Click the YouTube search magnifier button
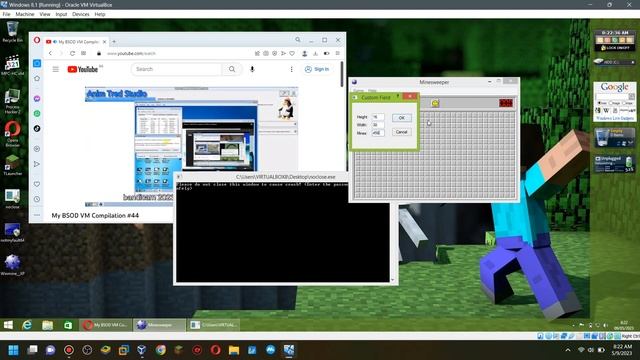The height and width of the screenshot is (360, 640). (232, 69)
